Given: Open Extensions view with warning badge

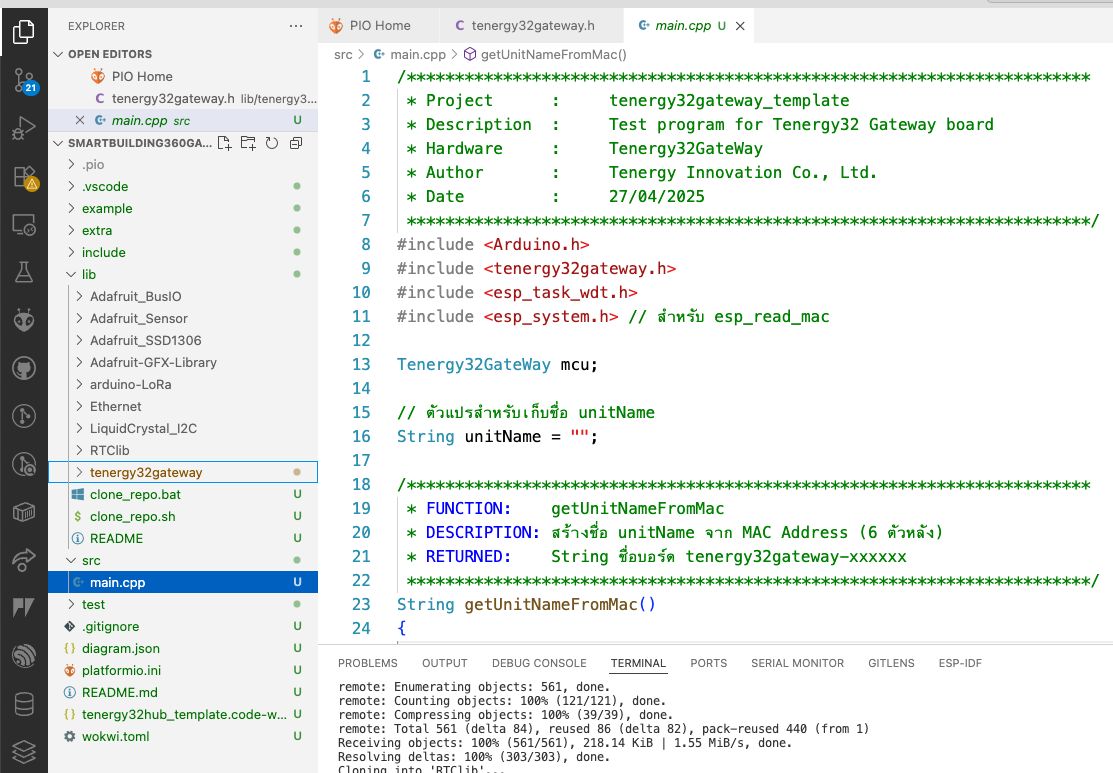Looking at the screenshot, I should coord(23,177).
